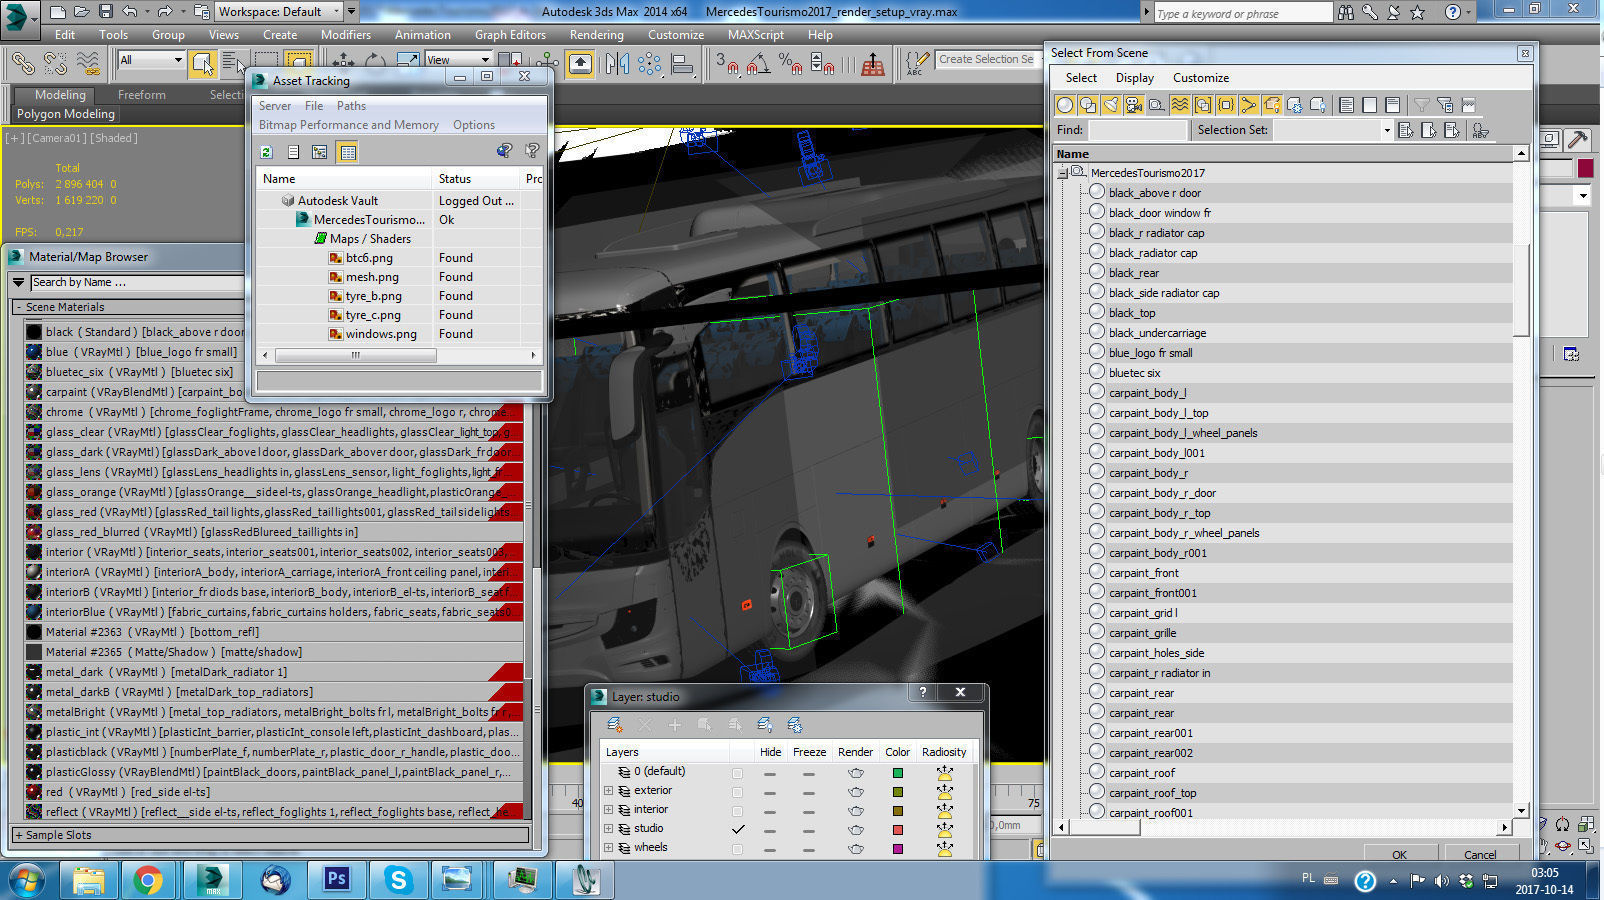Screen dimensions: 1604x900
Task: Toggle the current-layer checkmark on studio layer
Action: (737, 829)
